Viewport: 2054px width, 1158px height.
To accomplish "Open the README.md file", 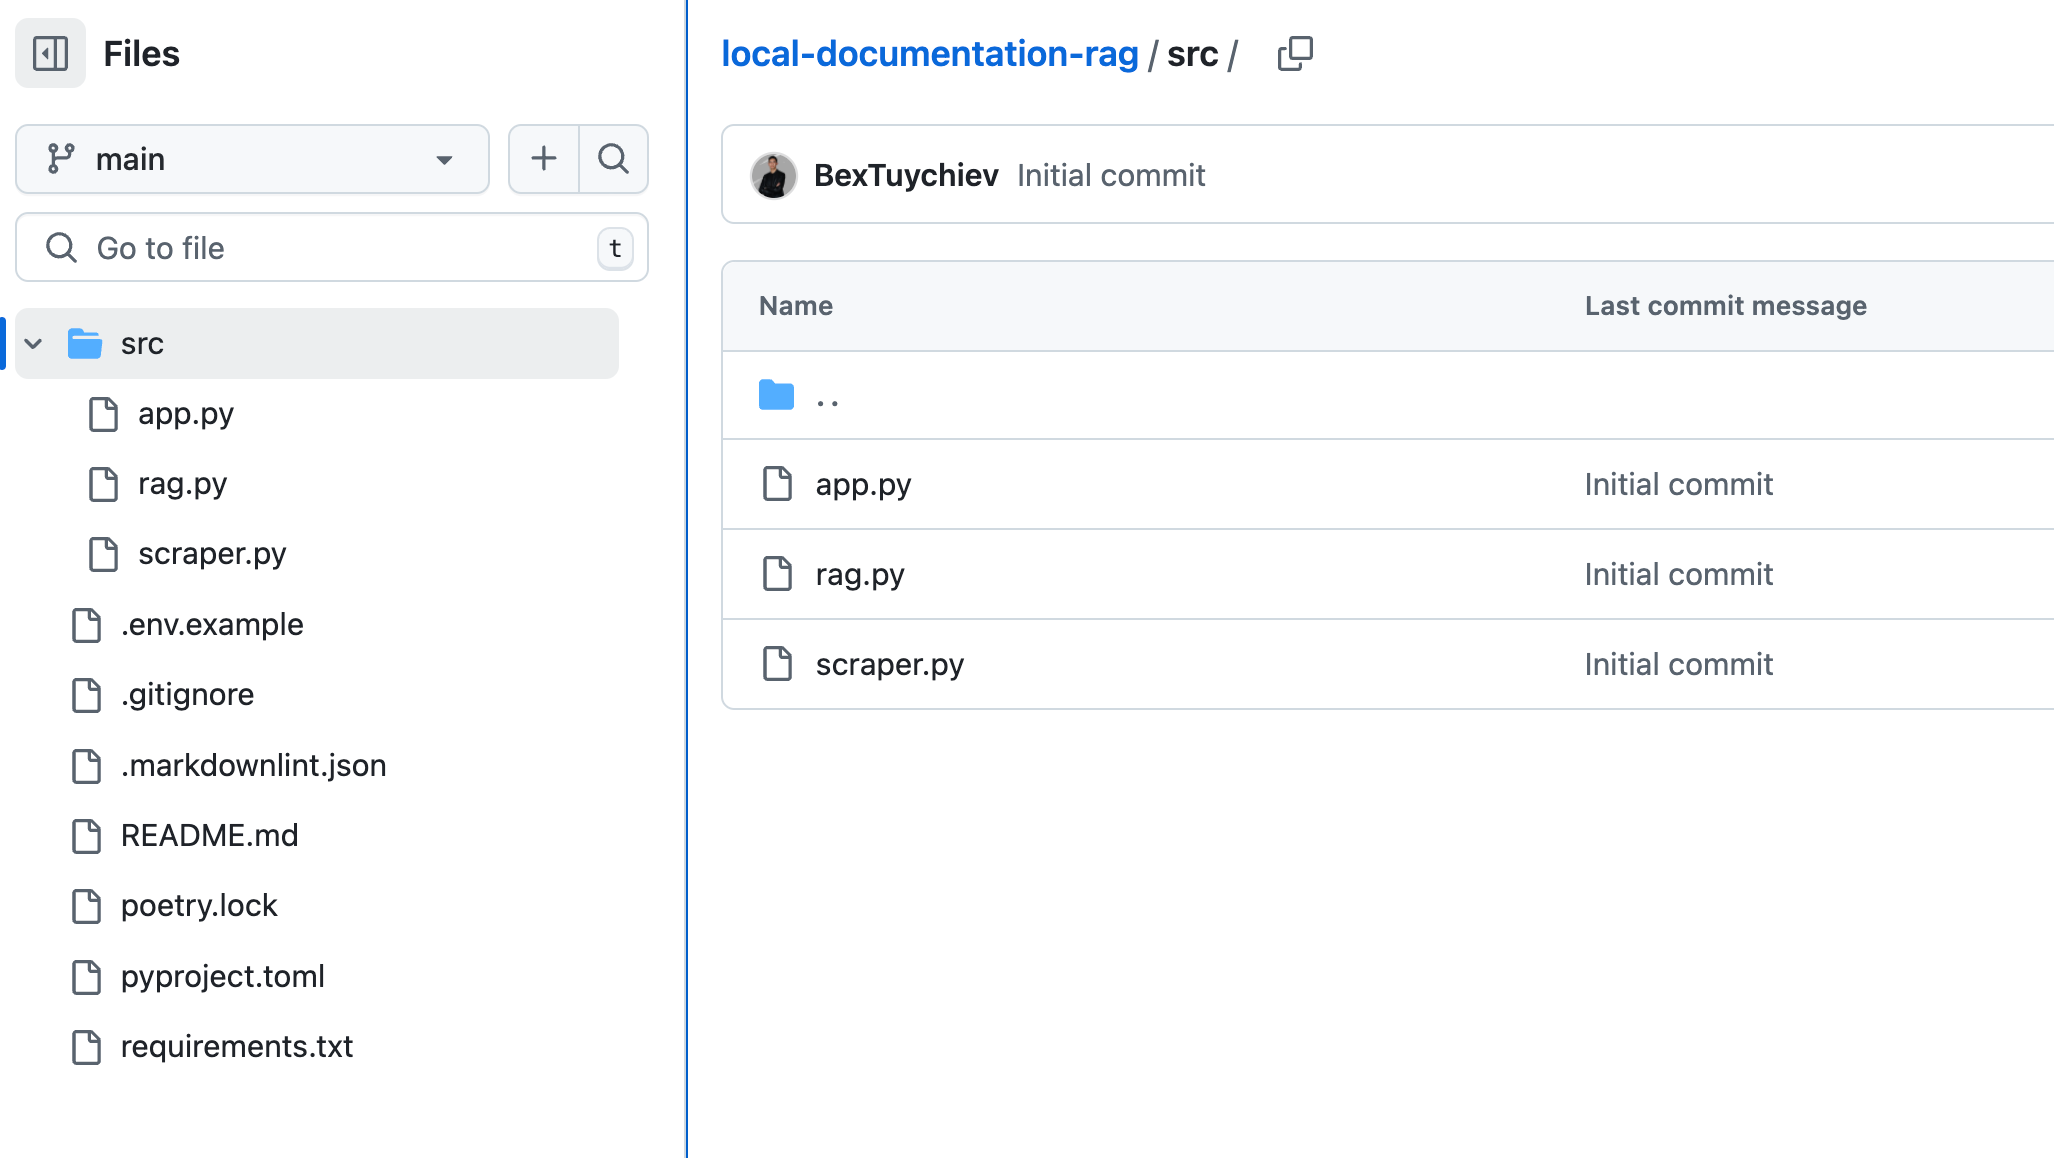I will pyautogui.click(x=209, y=835).
